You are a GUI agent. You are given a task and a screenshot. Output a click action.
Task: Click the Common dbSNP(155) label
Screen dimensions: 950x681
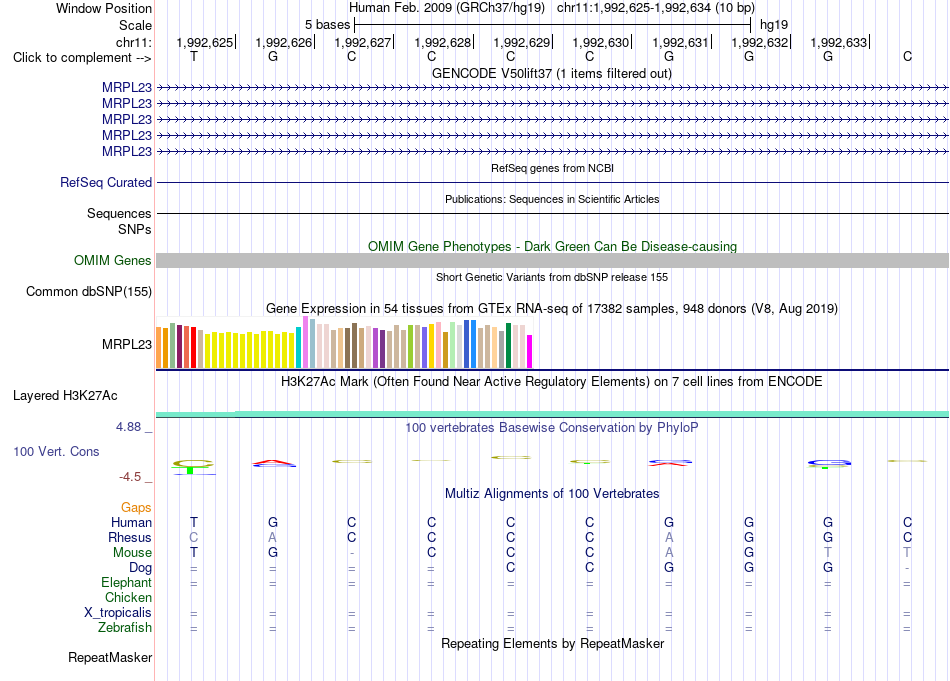(x=89, y=291)
